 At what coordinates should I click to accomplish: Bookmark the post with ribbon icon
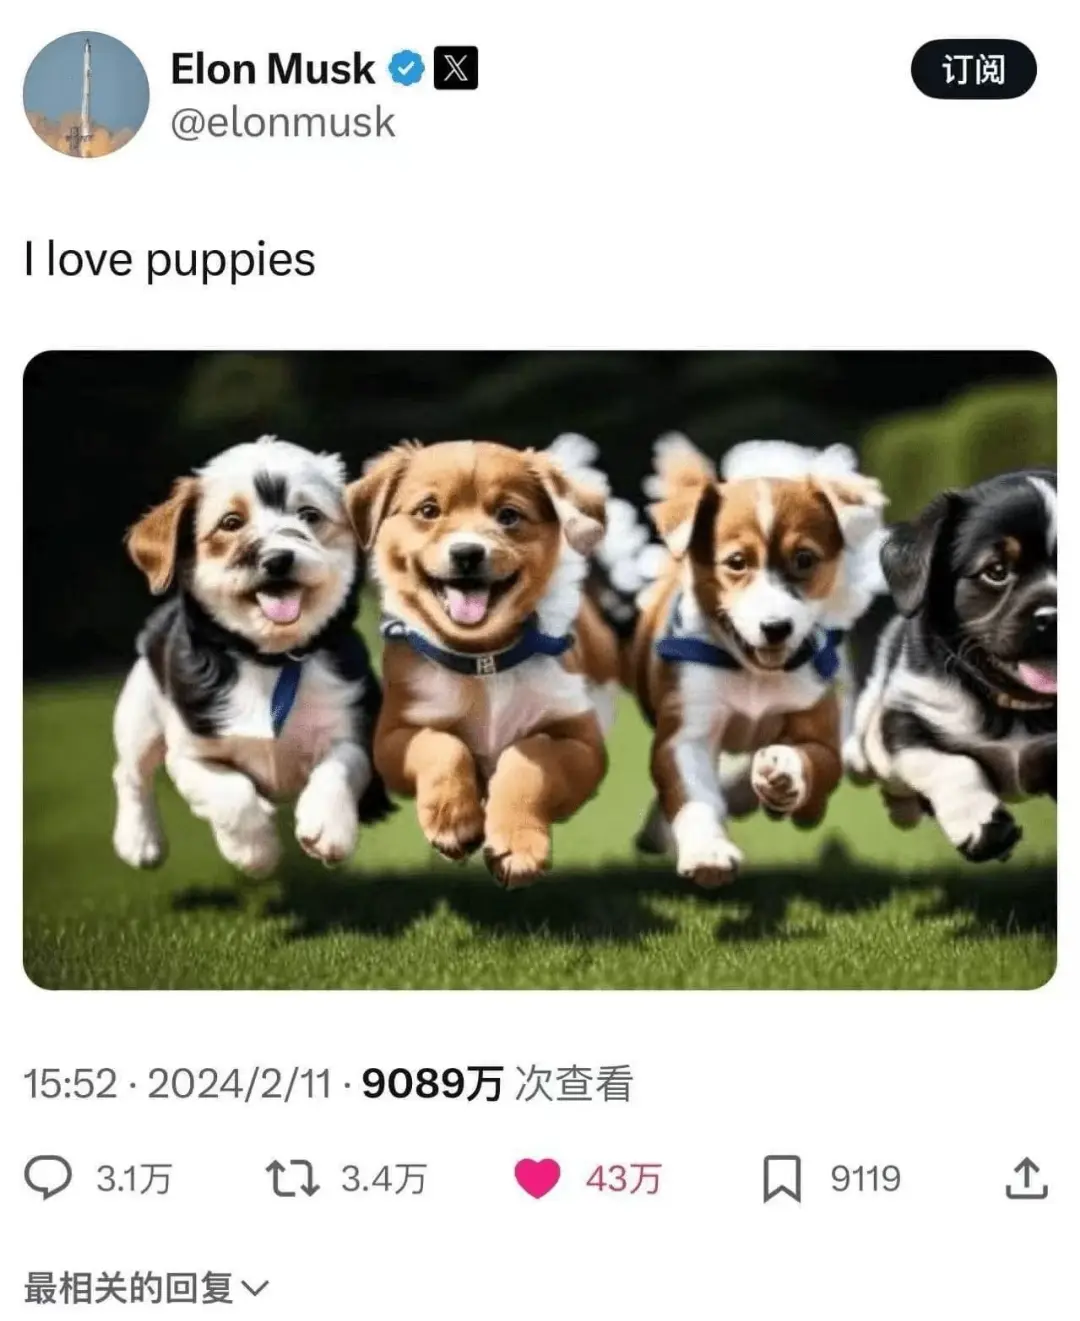(782, 1178)
